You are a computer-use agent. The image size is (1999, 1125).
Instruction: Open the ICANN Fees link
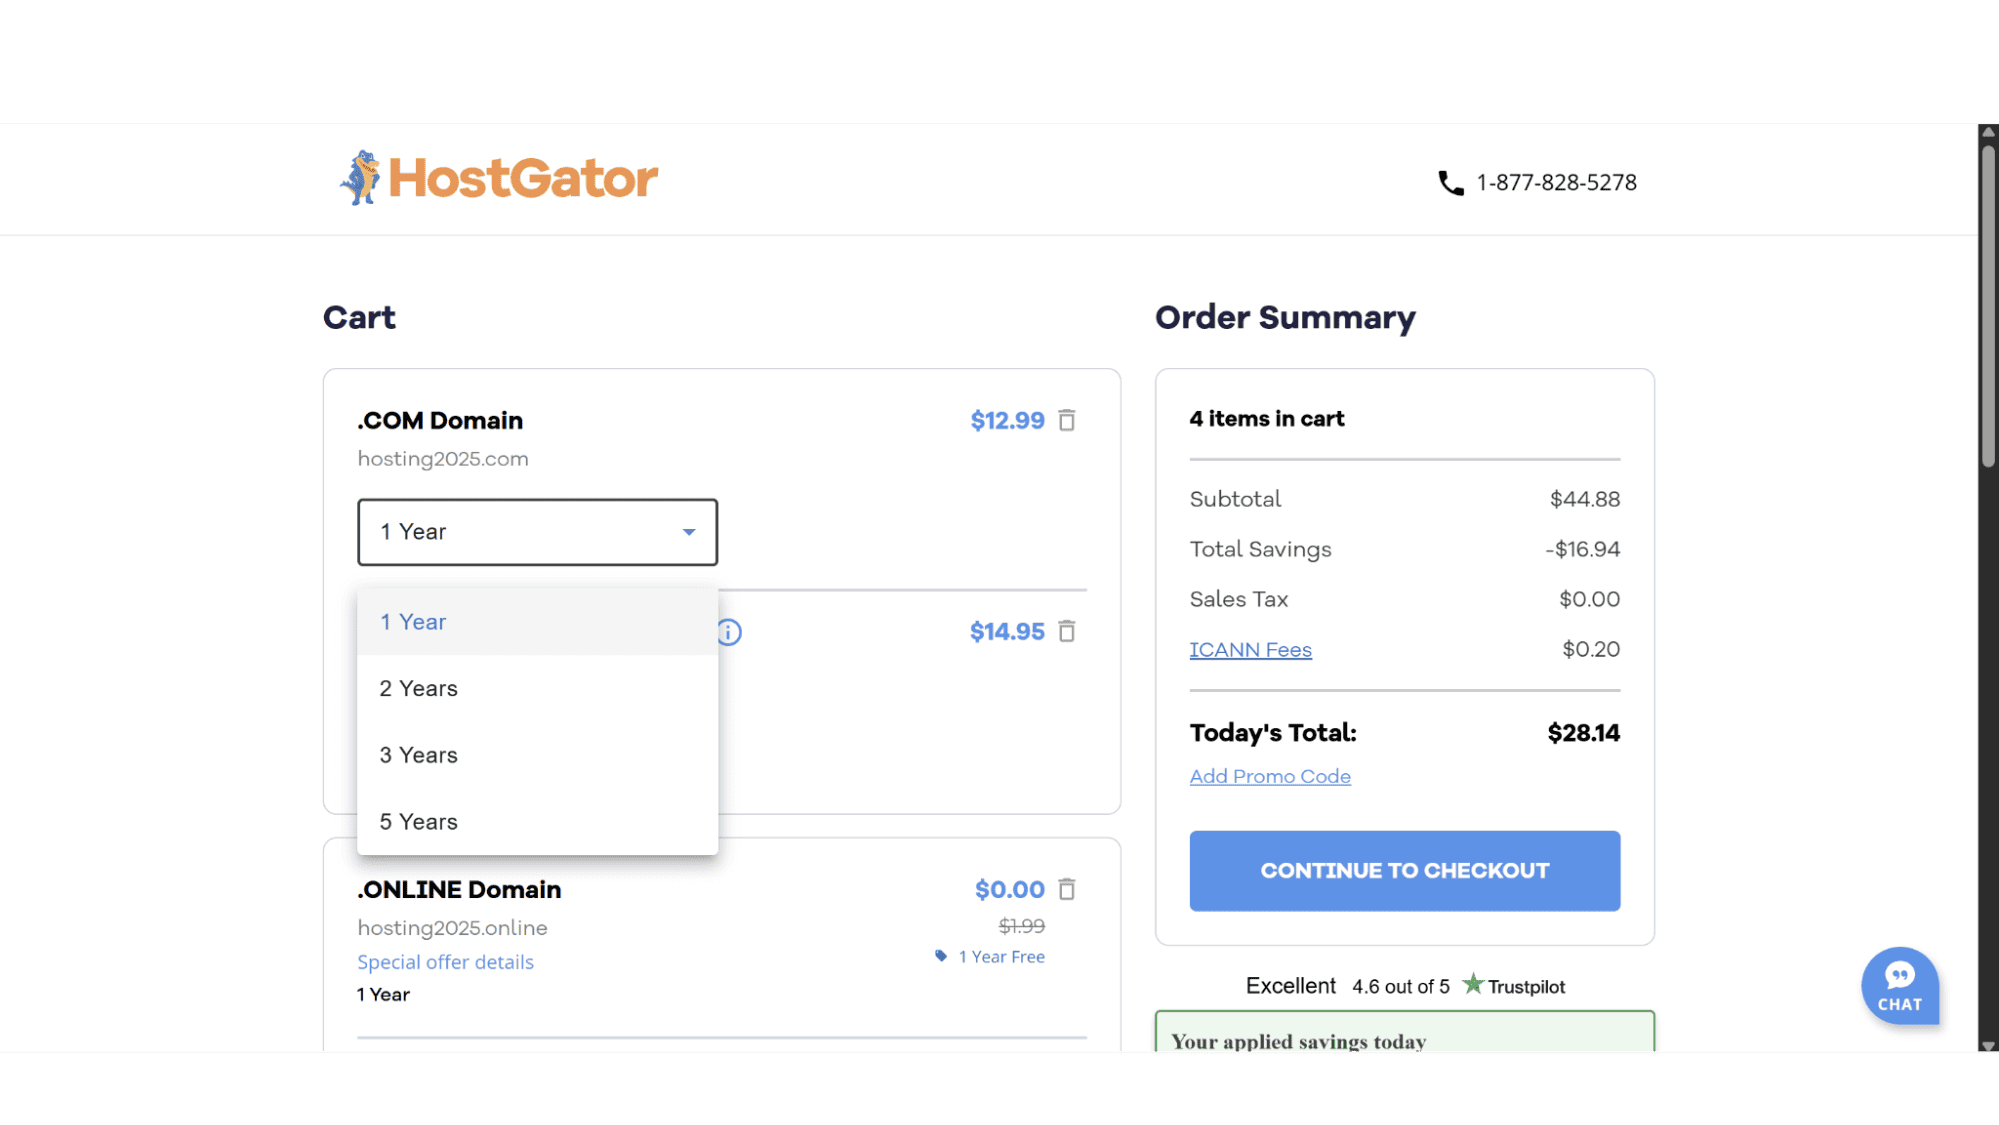[x=1250, y=650]
